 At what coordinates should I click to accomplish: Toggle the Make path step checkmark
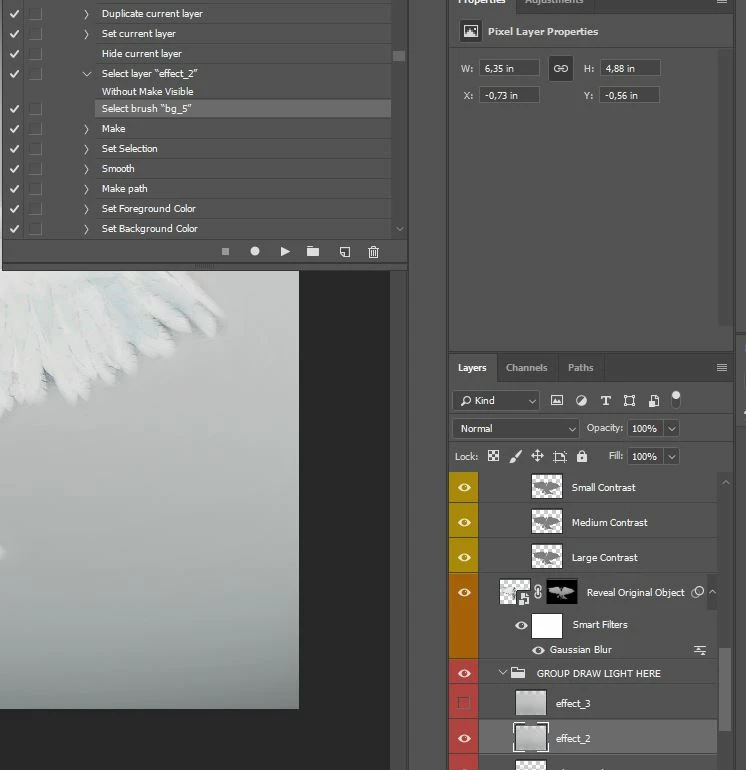[x=15, y=189]
